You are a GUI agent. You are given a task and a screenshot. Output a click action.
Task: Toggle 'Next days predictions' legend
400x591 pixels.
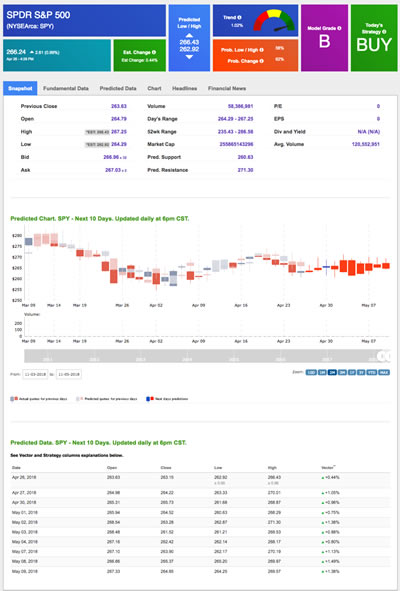pos(167,399)
